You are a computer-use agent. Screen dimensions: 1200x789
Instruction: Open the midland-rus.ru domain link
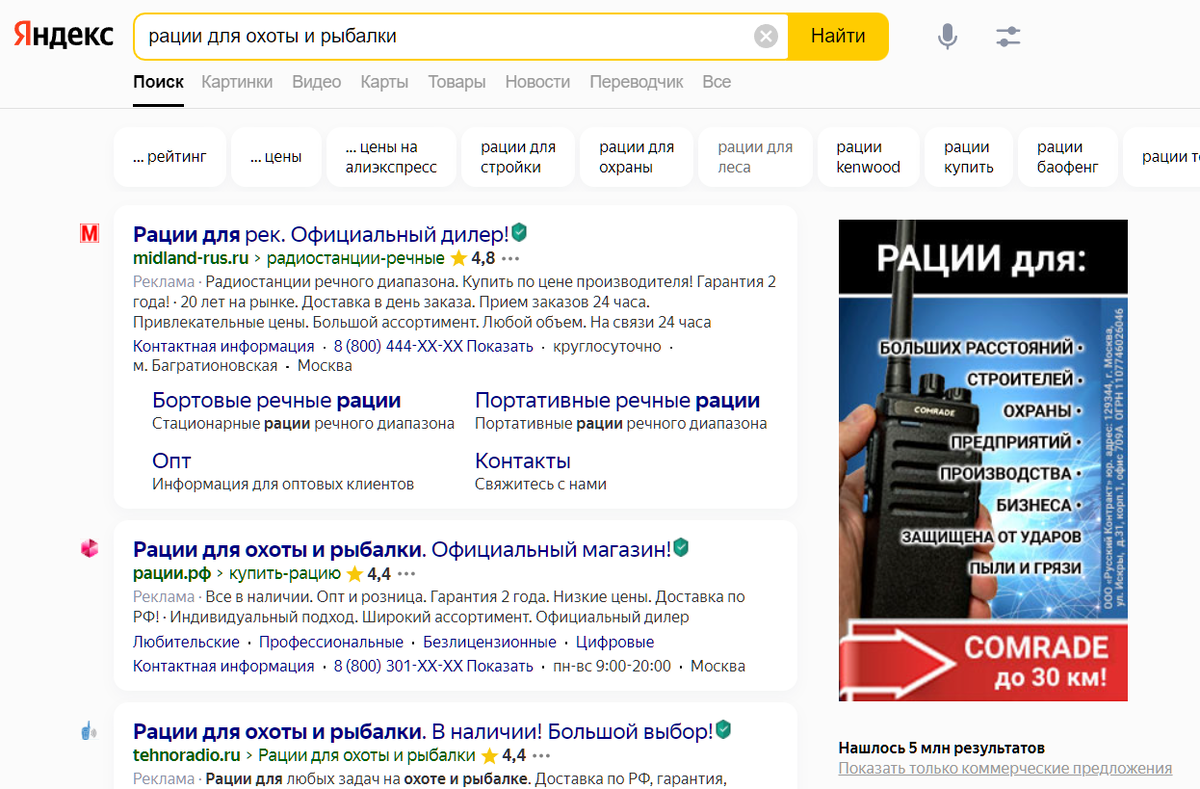(191, 258)
